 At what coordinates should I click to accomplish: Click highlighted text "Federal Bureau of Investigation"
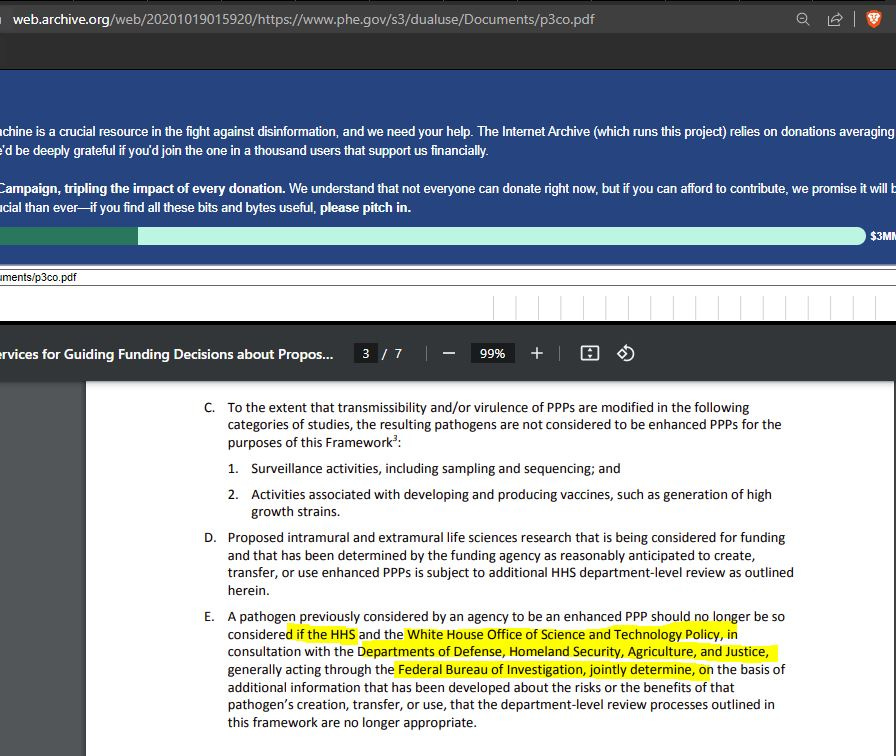491,670
